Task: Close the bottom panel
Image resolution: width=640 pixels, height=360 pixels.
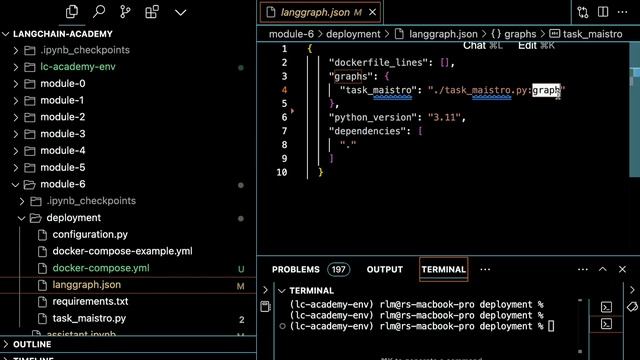Action: pyautogui.click(x=622, y=269)
